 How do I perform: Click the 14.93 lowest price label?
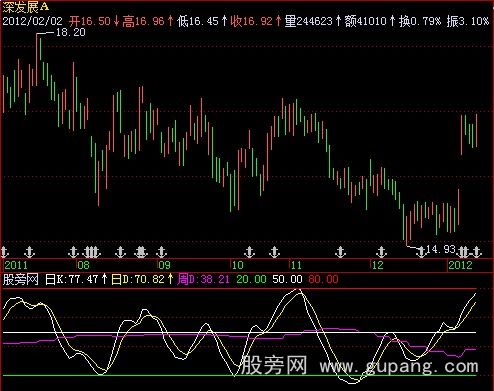(x=441, y=249)
